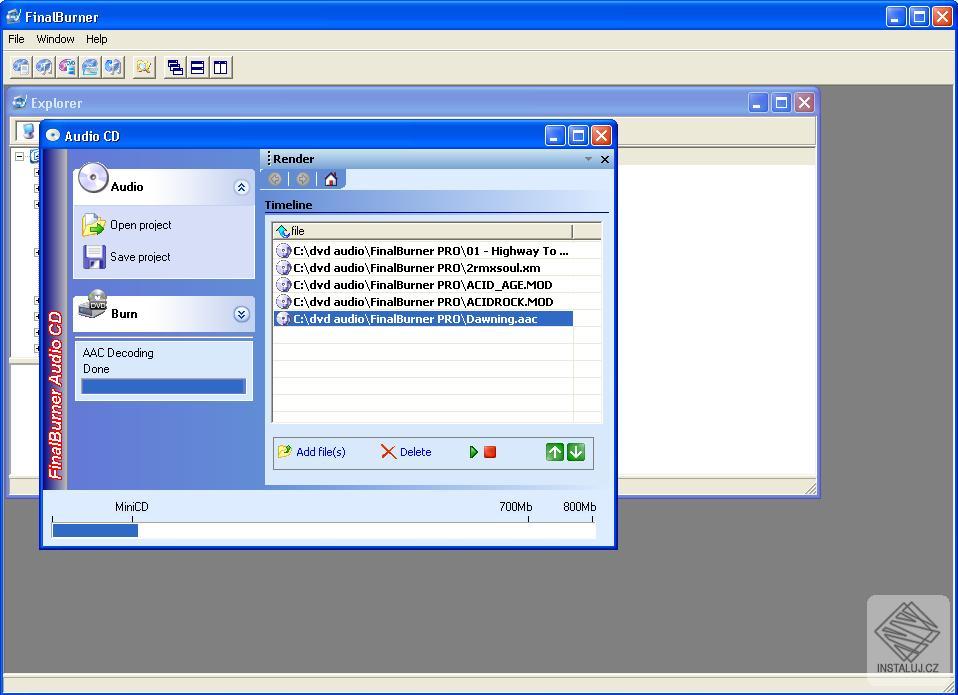This screenshot has width=958, height=695.
Task: Open the File menu
Action: tap(16, 39)
